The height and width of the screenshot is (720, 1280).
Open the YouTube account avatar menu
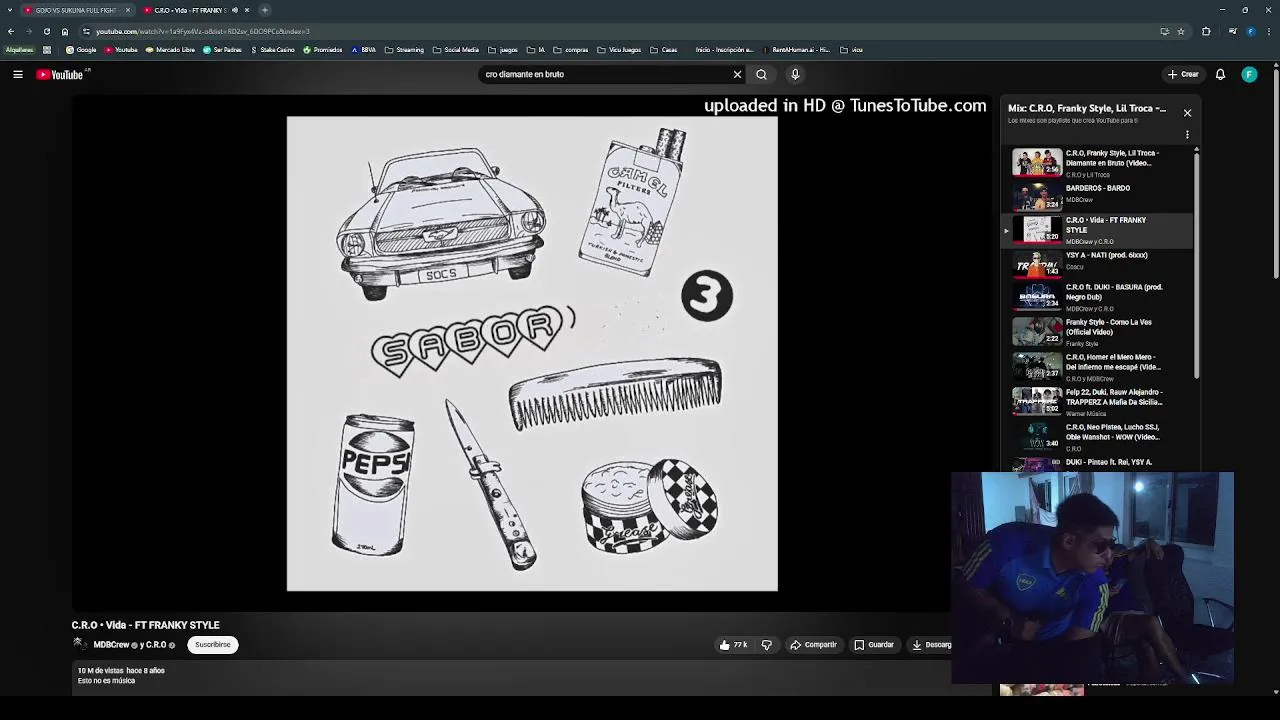[1249, 74]
